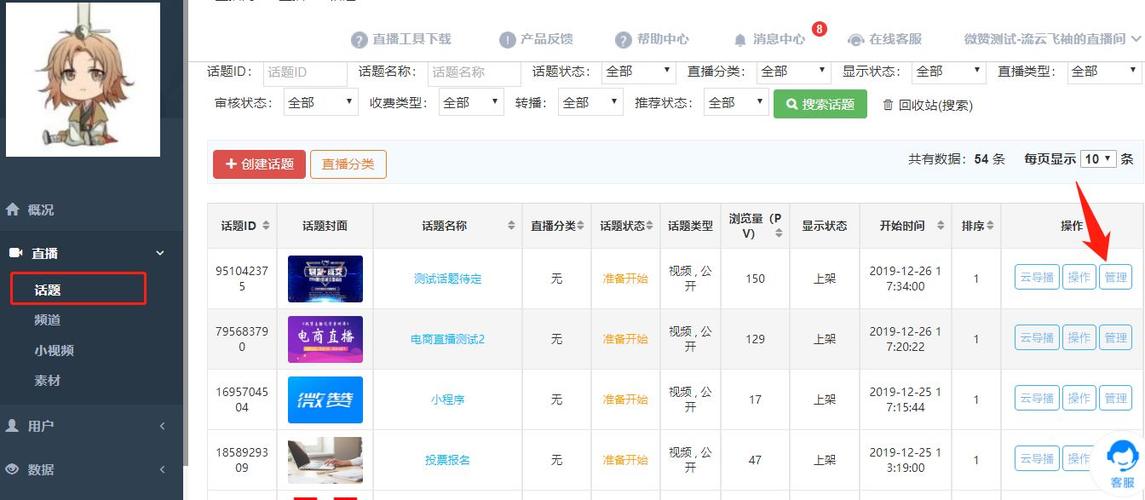
Task: Click the 150 page-view count cell
Action: click(755, 278)
